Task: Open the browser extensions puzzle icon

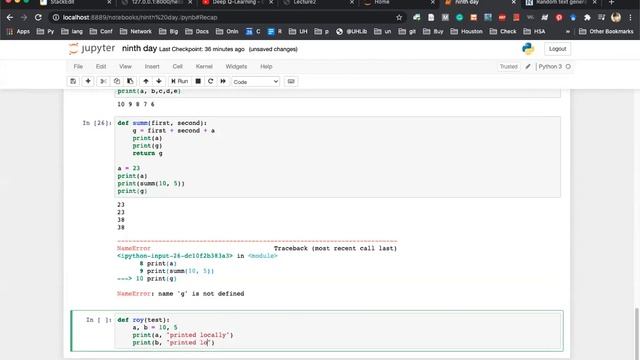Action: (x=587, y=18)
